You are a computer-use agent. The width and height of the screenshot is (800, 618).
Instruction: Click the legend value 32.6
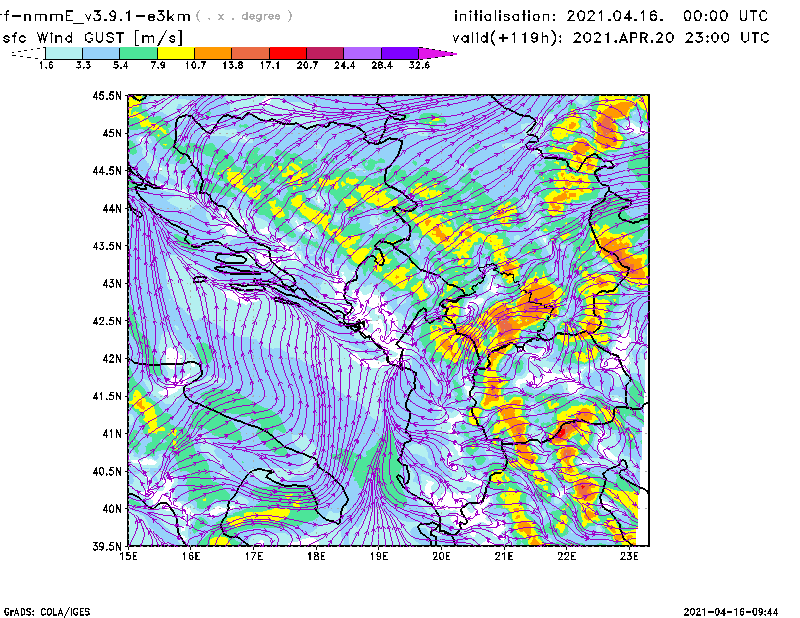[419, 65]
